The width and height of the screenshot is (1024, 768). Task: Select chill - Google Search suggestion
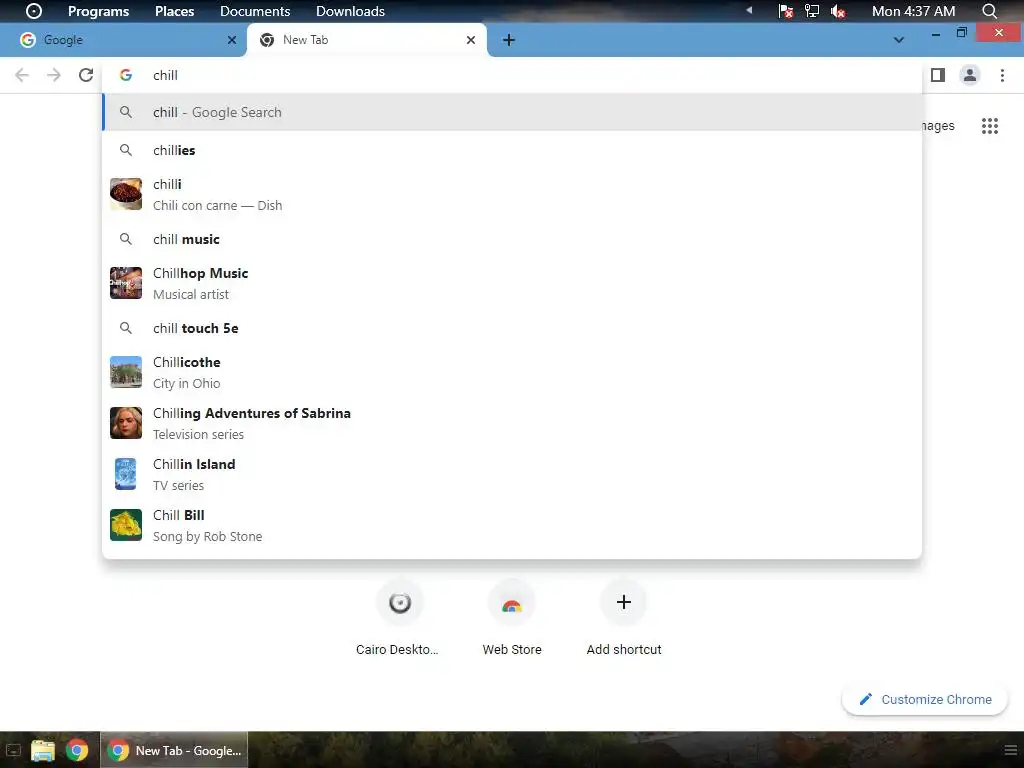pyautogui.click(x=511, y=112)
